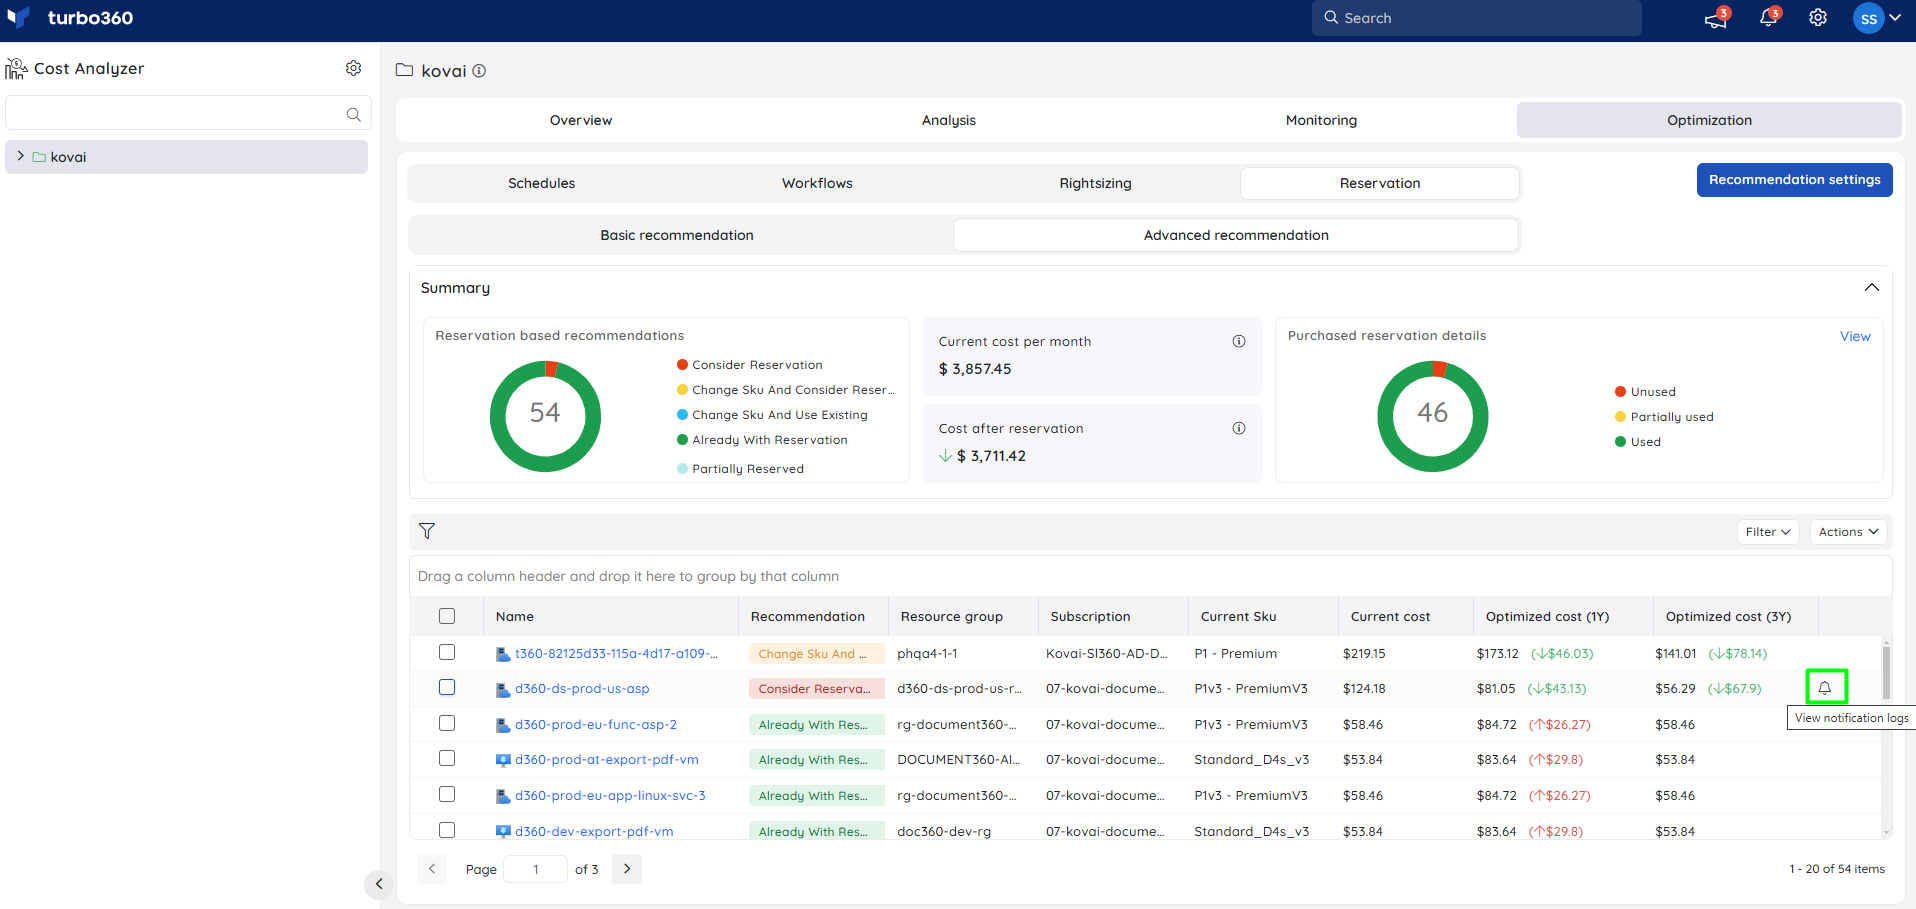Click the info icon next to kovai title
The height and width of the screenshot is (909, 1916).
[479, 71]
